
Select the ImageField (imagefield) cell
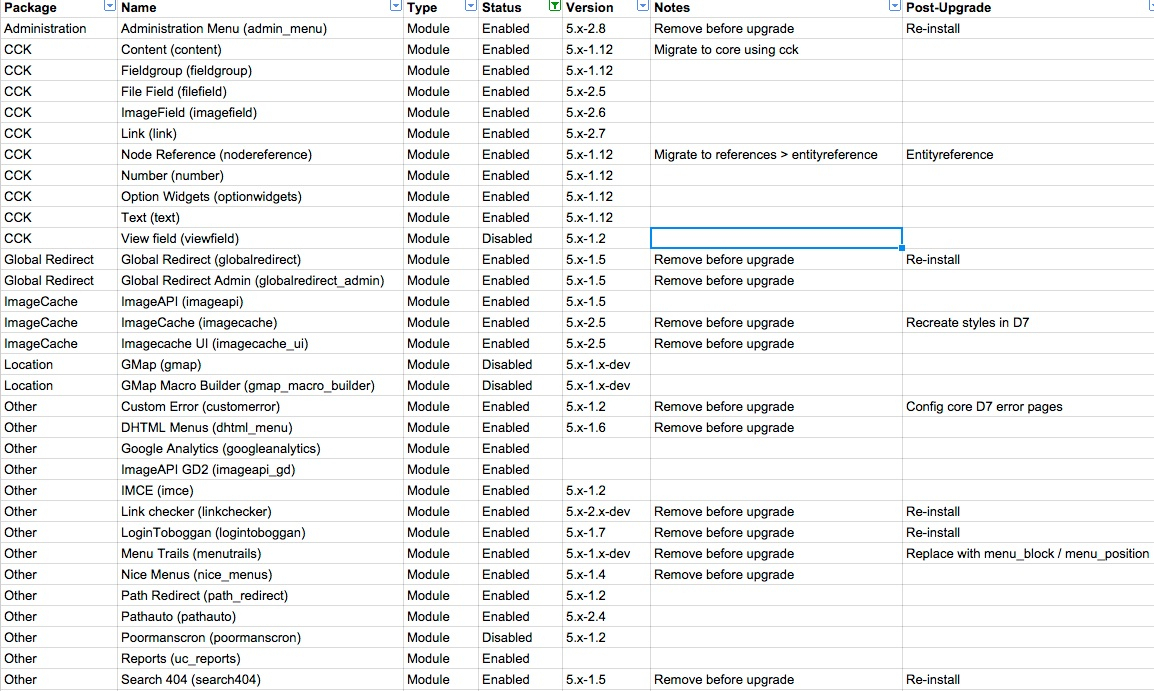pyautogui.click(x=261, y=113)
